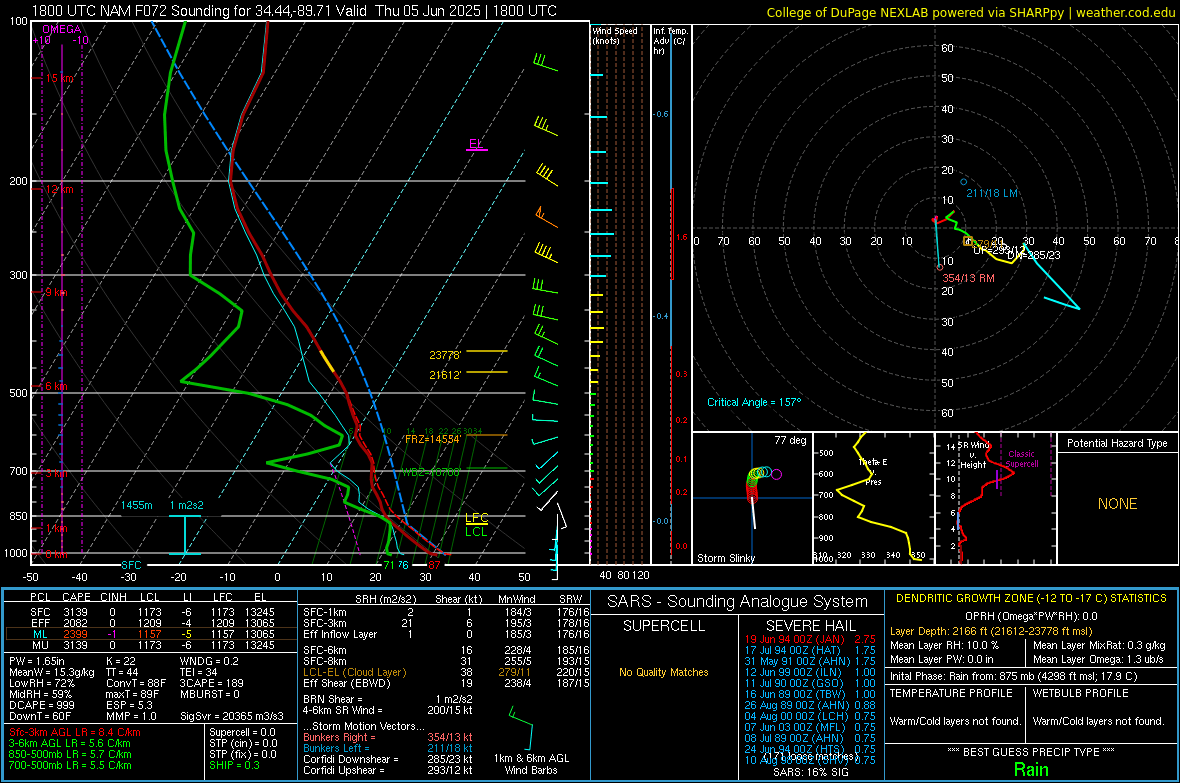Select the '211/18 LM' hodograph label
1180x783 pixels.
coord(992,193)
